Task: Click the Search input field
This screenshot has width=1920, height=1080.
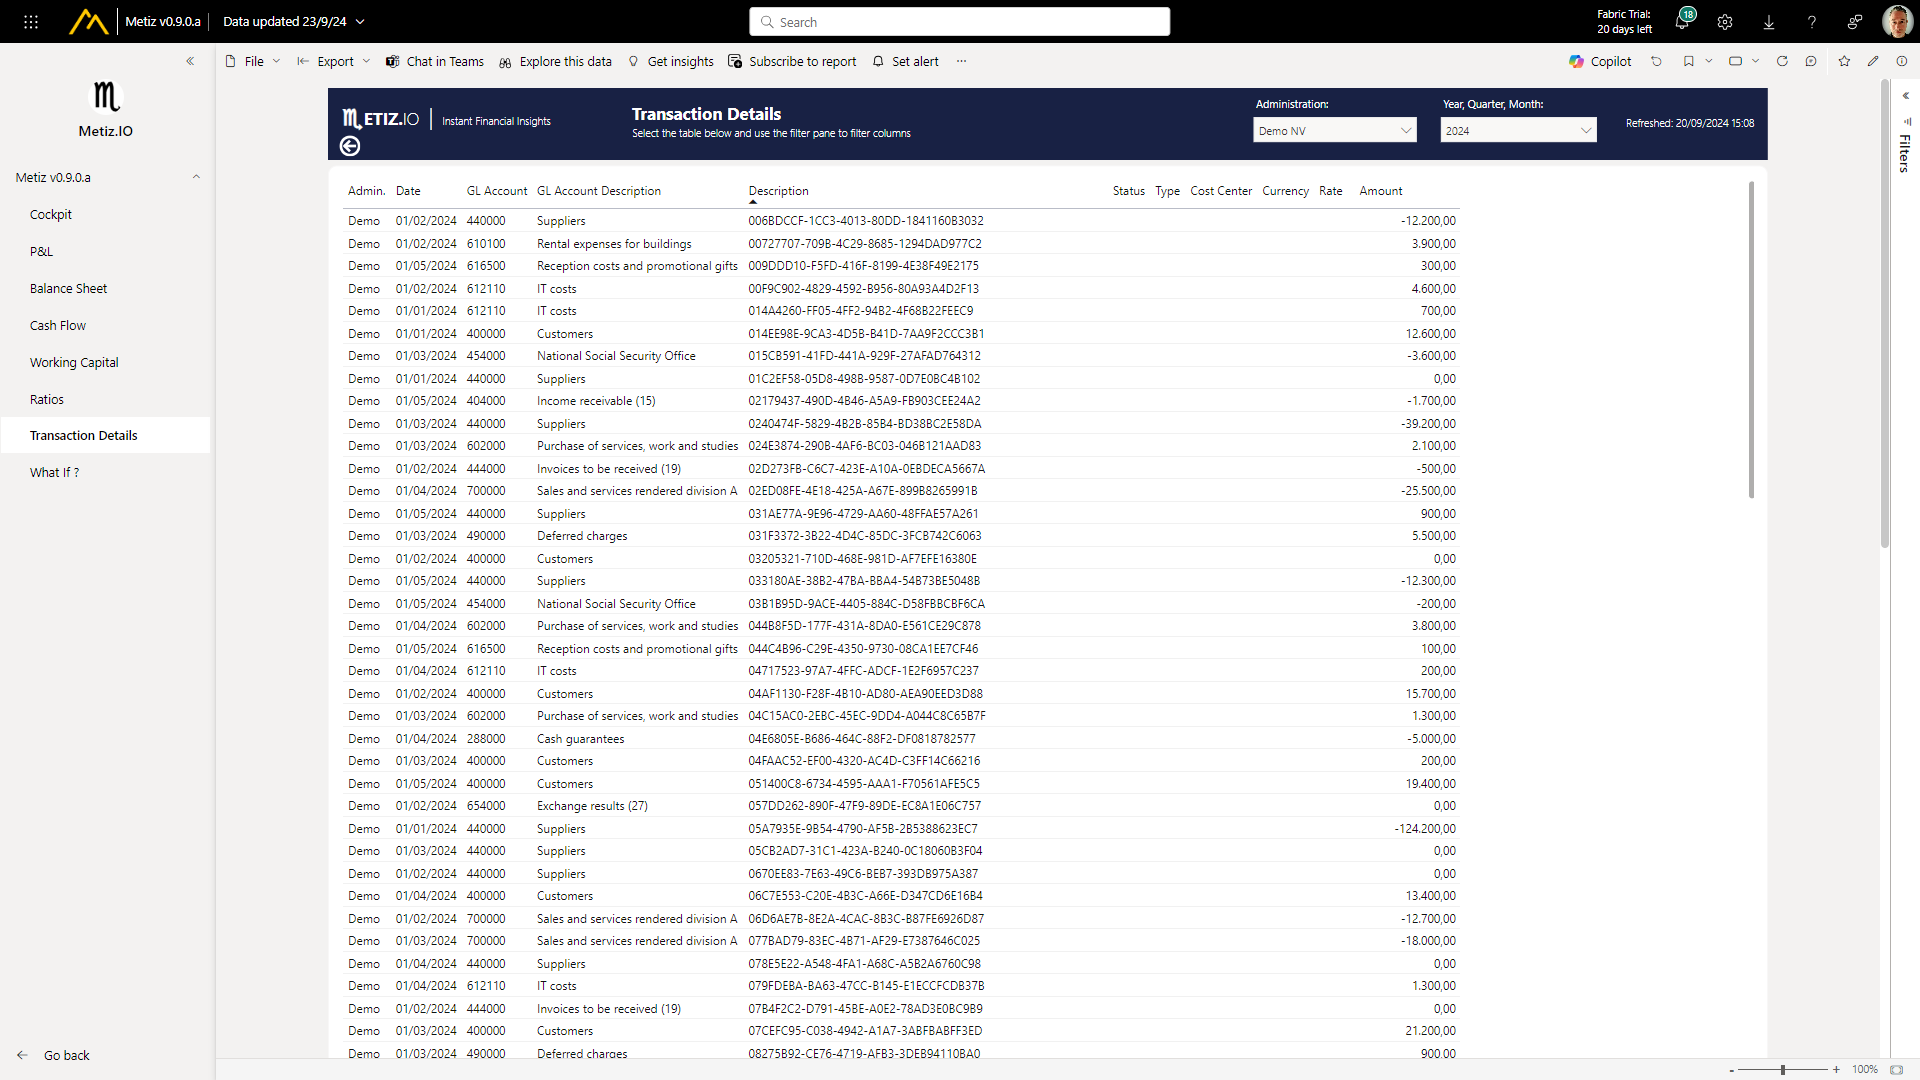Action: coord(960,22)
